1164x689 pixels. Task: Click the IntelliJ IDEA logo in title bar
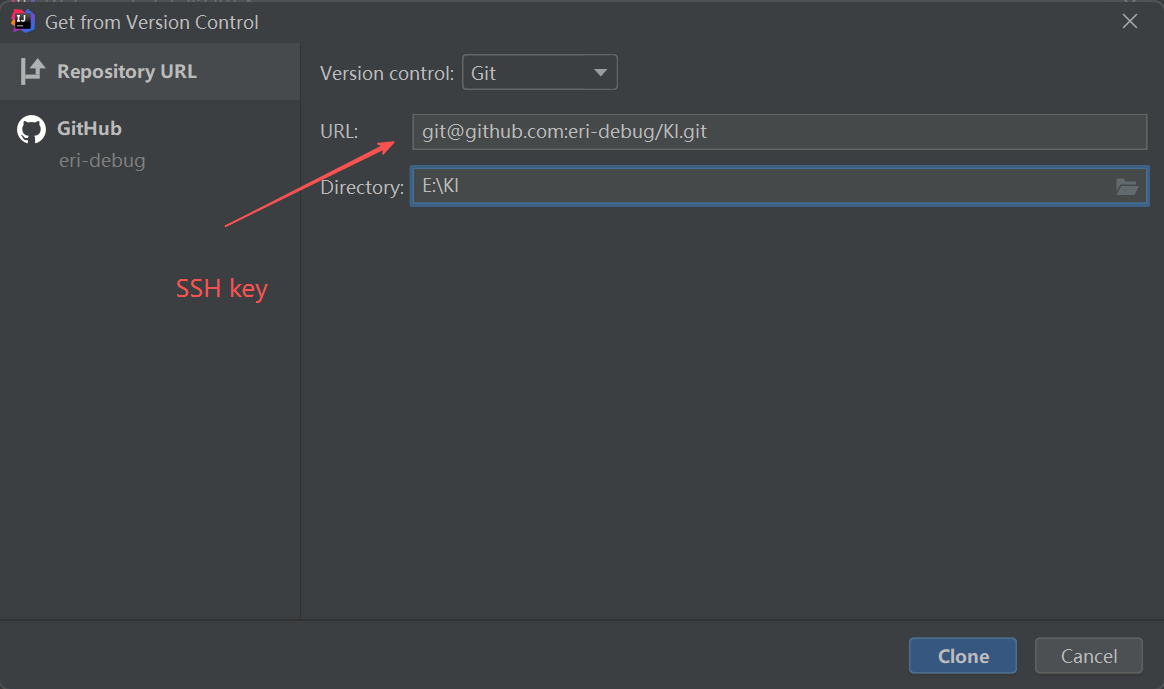pos(23,21)
